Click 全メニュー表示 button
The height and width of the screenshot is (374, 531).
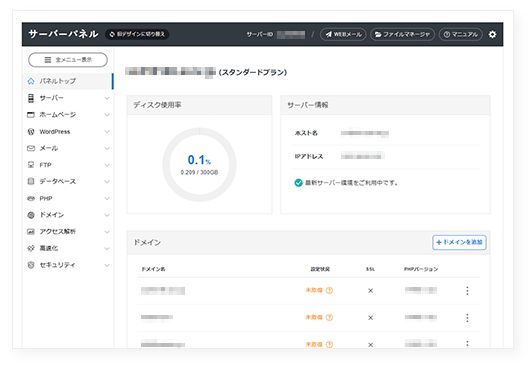(x=68, y=60)
